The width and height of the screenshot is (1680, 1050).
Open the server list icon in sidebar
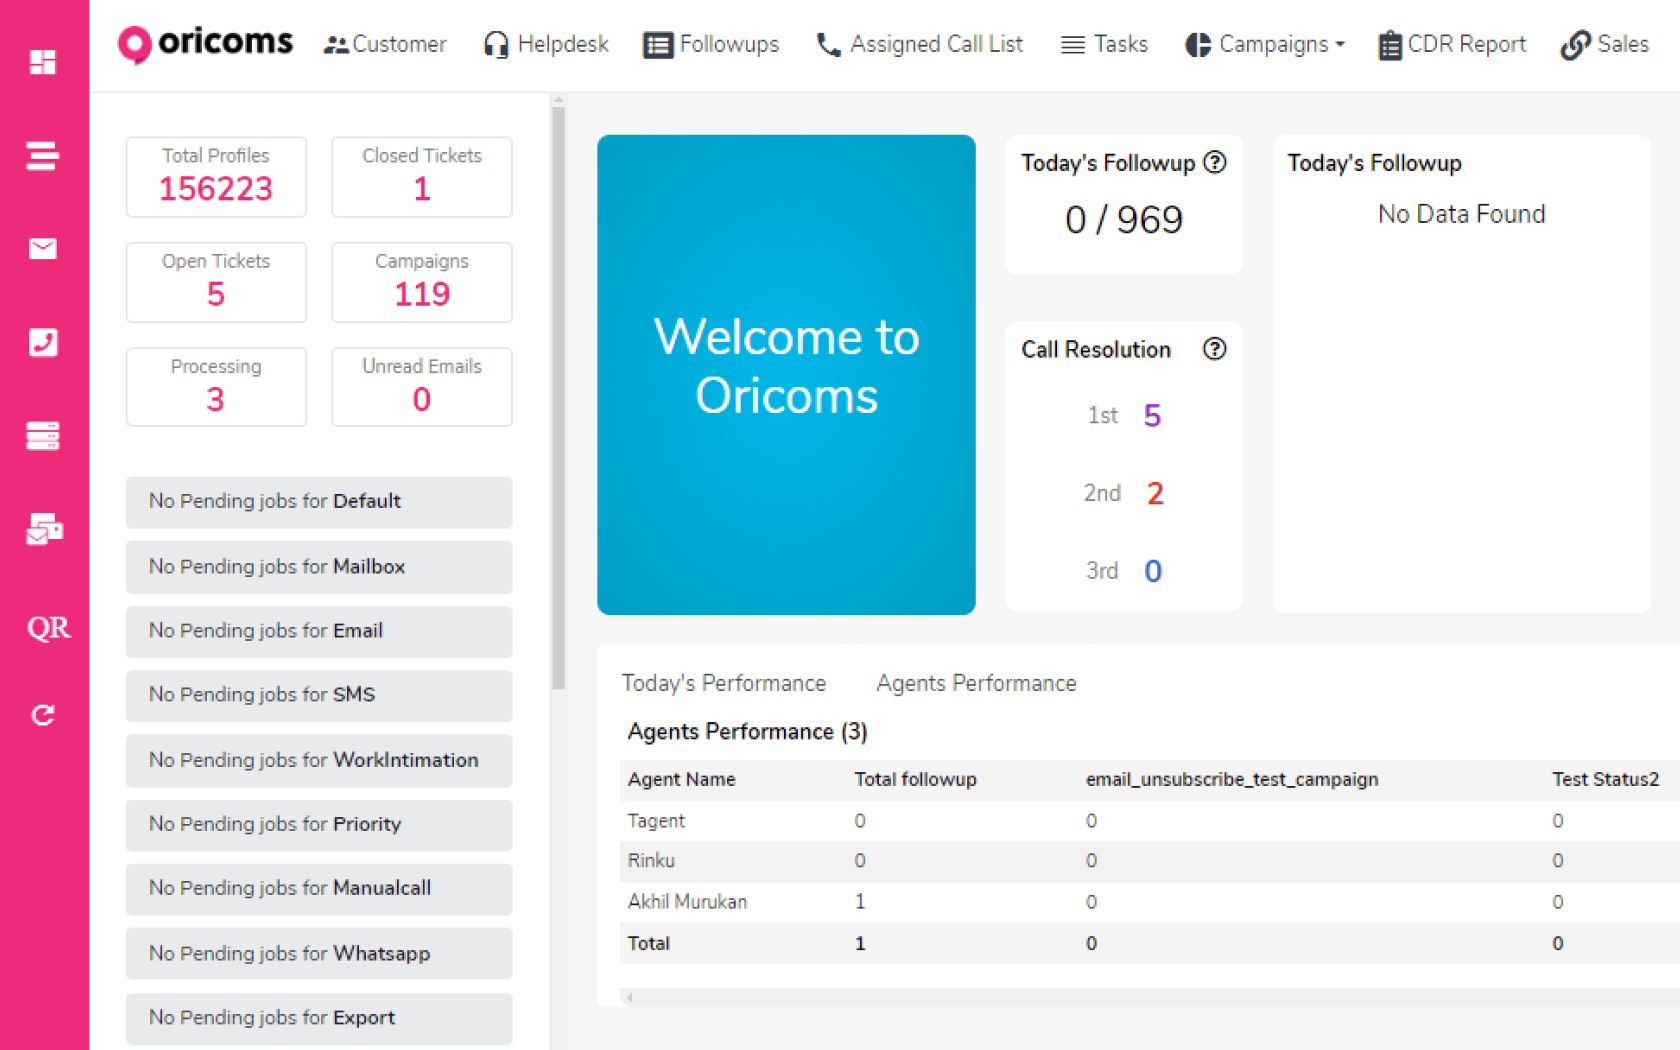click(43, 436)
